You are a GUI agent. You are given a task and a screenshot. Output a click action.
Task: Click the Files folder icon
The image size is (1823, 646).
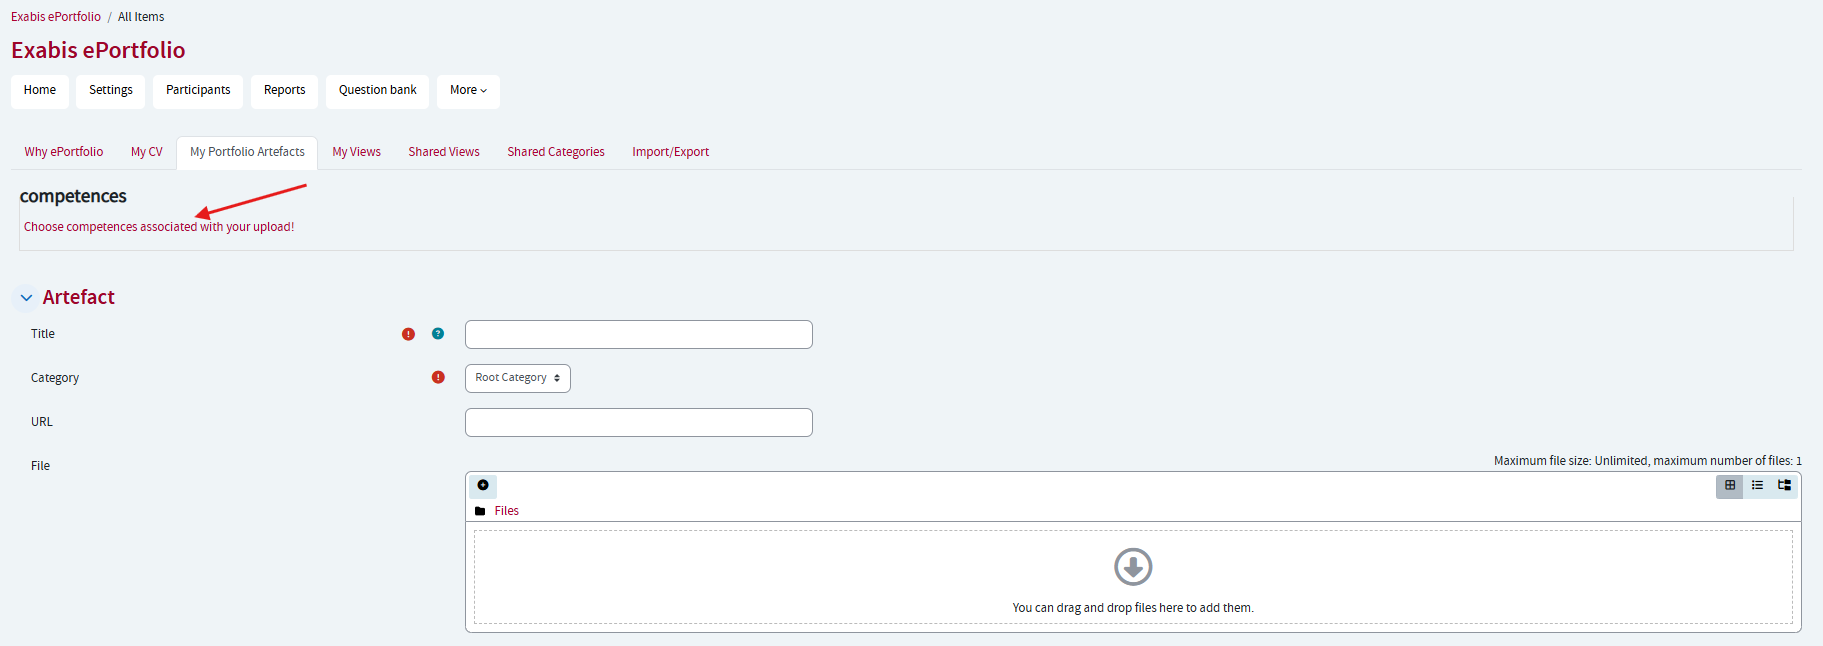coord(480,511)
